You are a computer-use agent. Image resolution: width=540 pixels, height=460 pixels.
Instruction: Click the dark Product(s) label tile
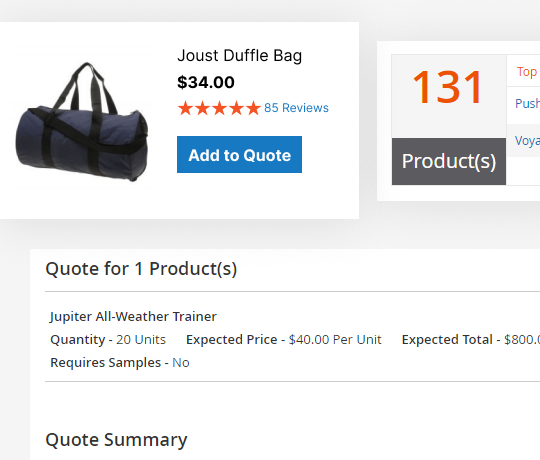coord(449,161)
